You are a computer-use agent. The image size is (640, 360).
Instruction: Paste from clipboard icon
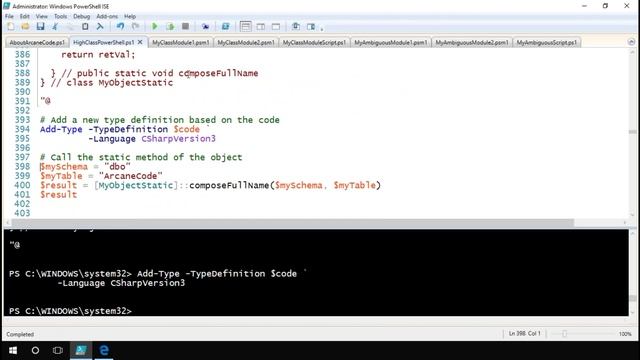pos(85,27)
